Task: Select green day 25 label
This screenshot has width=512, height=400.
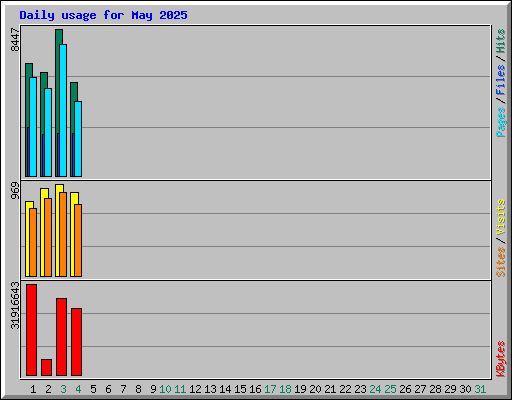Action: pyautogui.click(x=390, y=389)
